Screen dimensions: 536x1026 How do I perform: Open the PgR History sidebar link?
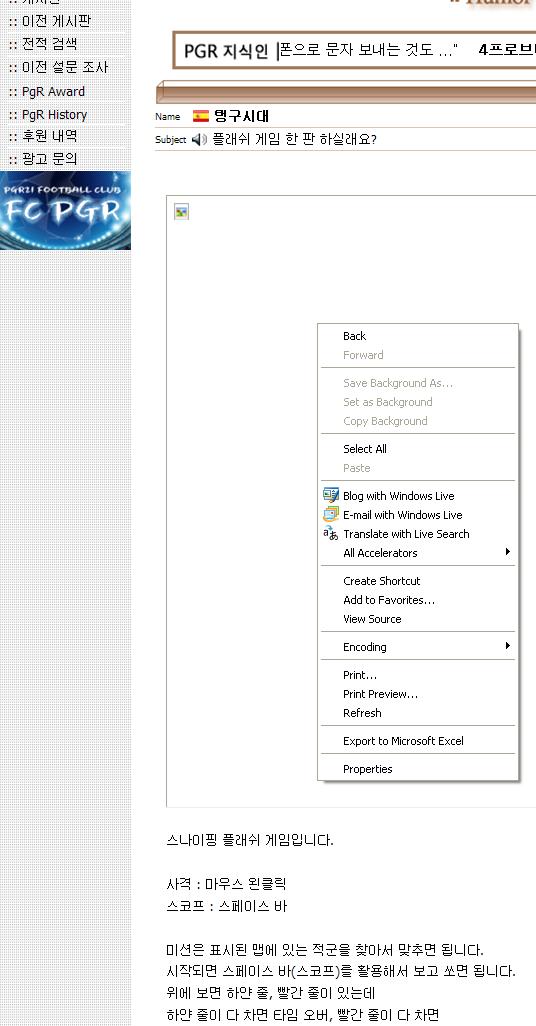[54, 115]
